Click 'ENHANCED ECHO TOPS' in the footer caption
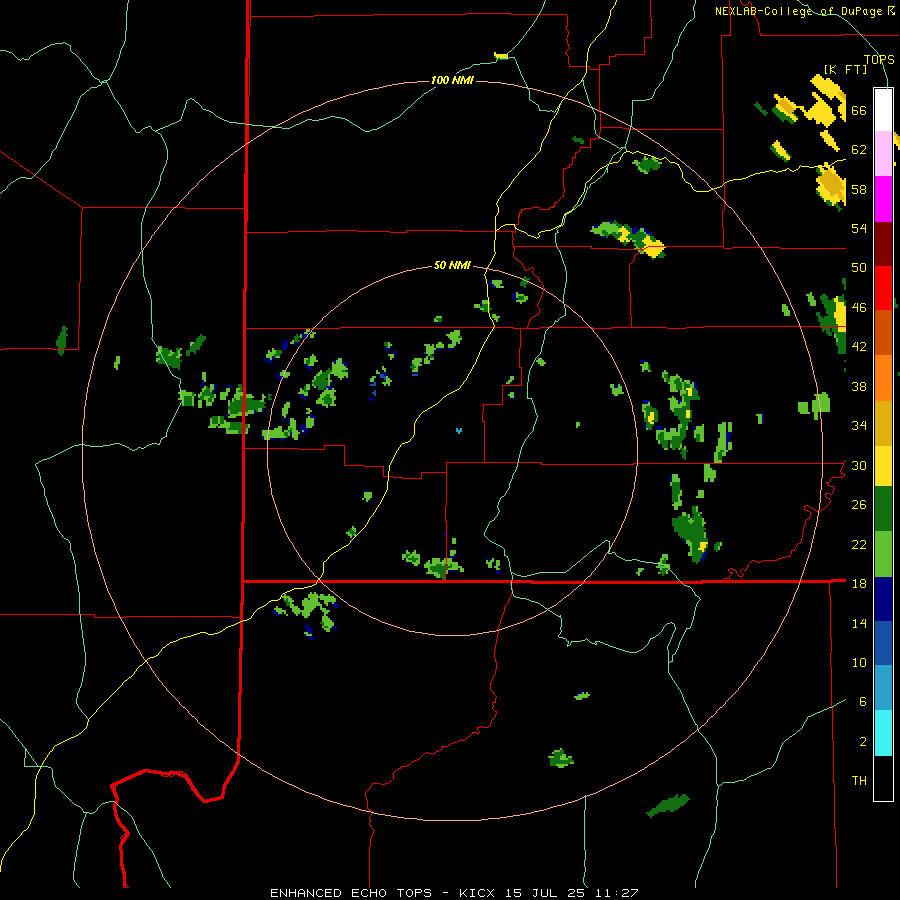The height and width of the screenshot is (900, 900). (351, 893)
